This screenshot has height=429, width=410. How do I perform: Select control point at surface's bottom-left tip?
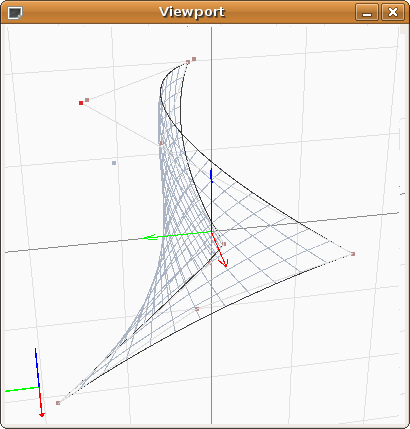coord(58,403)
